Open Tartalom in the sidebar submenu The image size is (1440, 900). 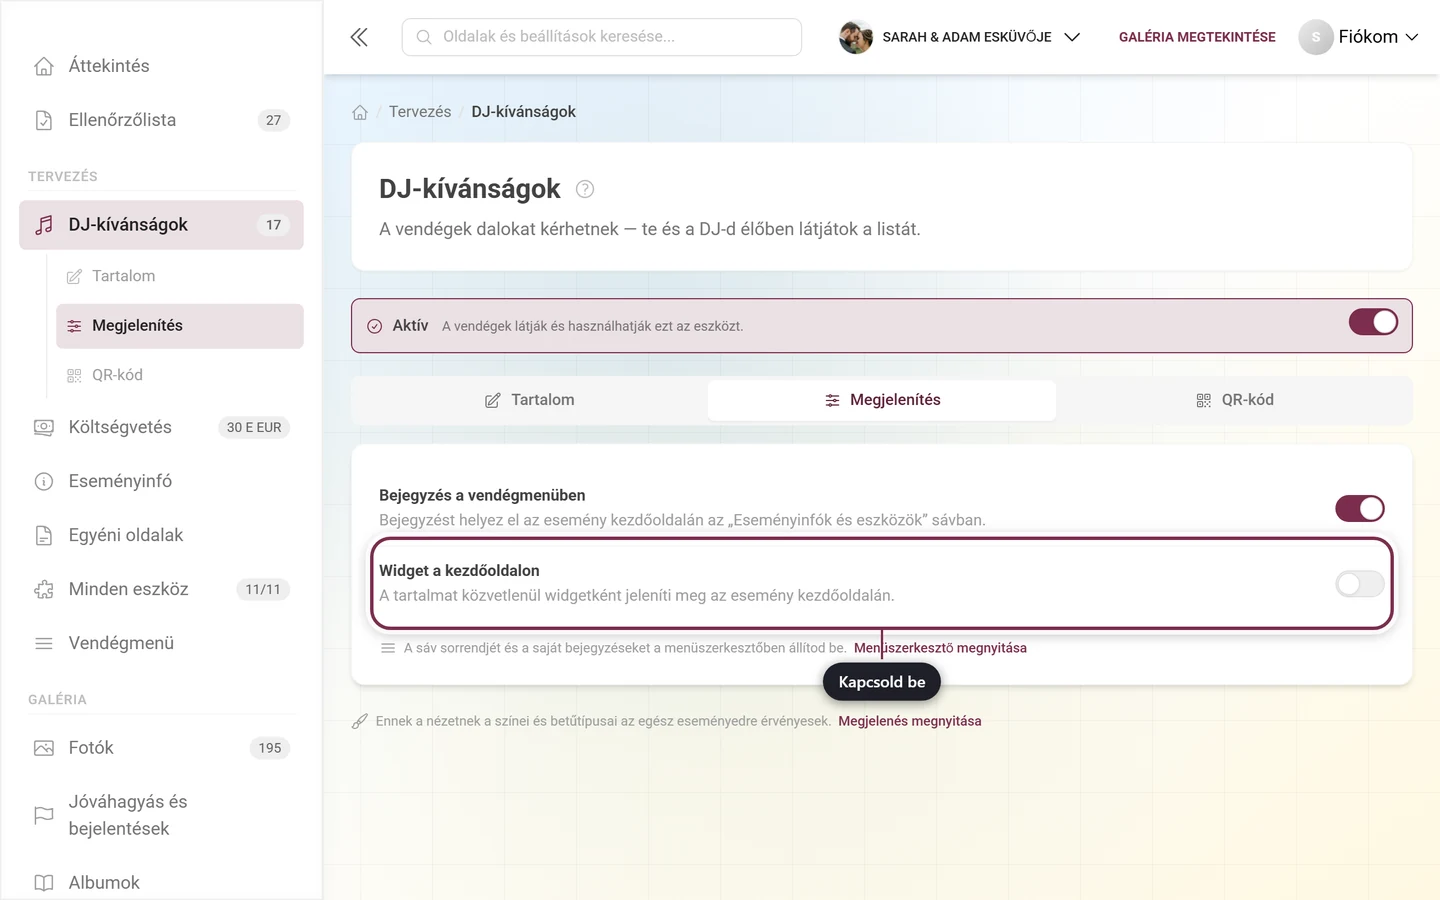point(180,276)
